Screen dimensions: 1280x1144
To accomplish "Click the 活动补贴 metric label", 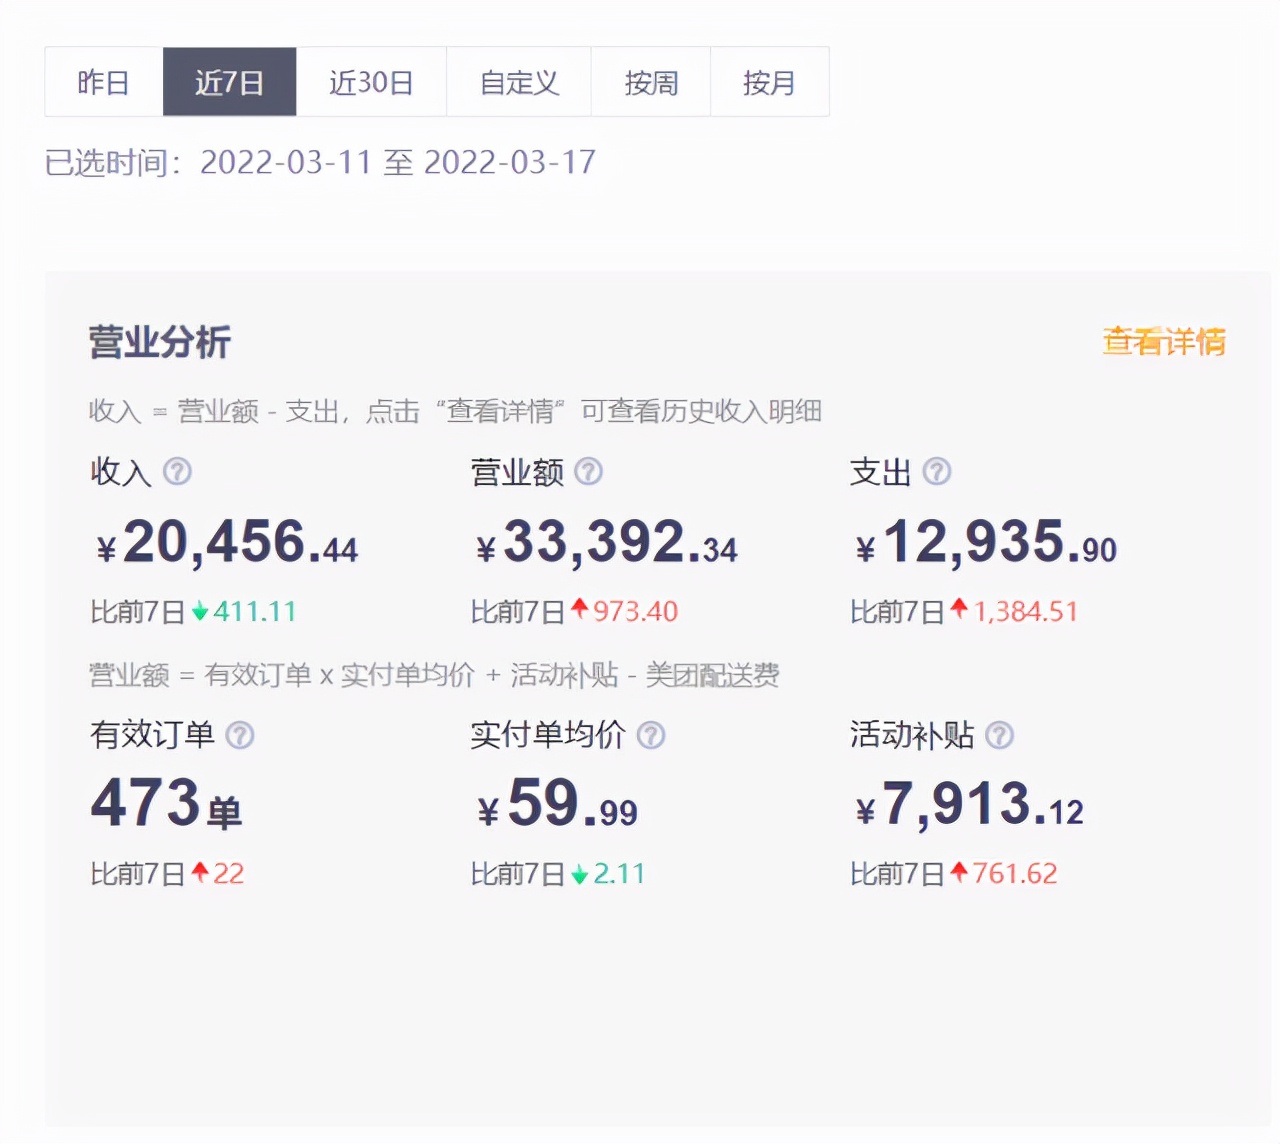I will pos(912,735).
